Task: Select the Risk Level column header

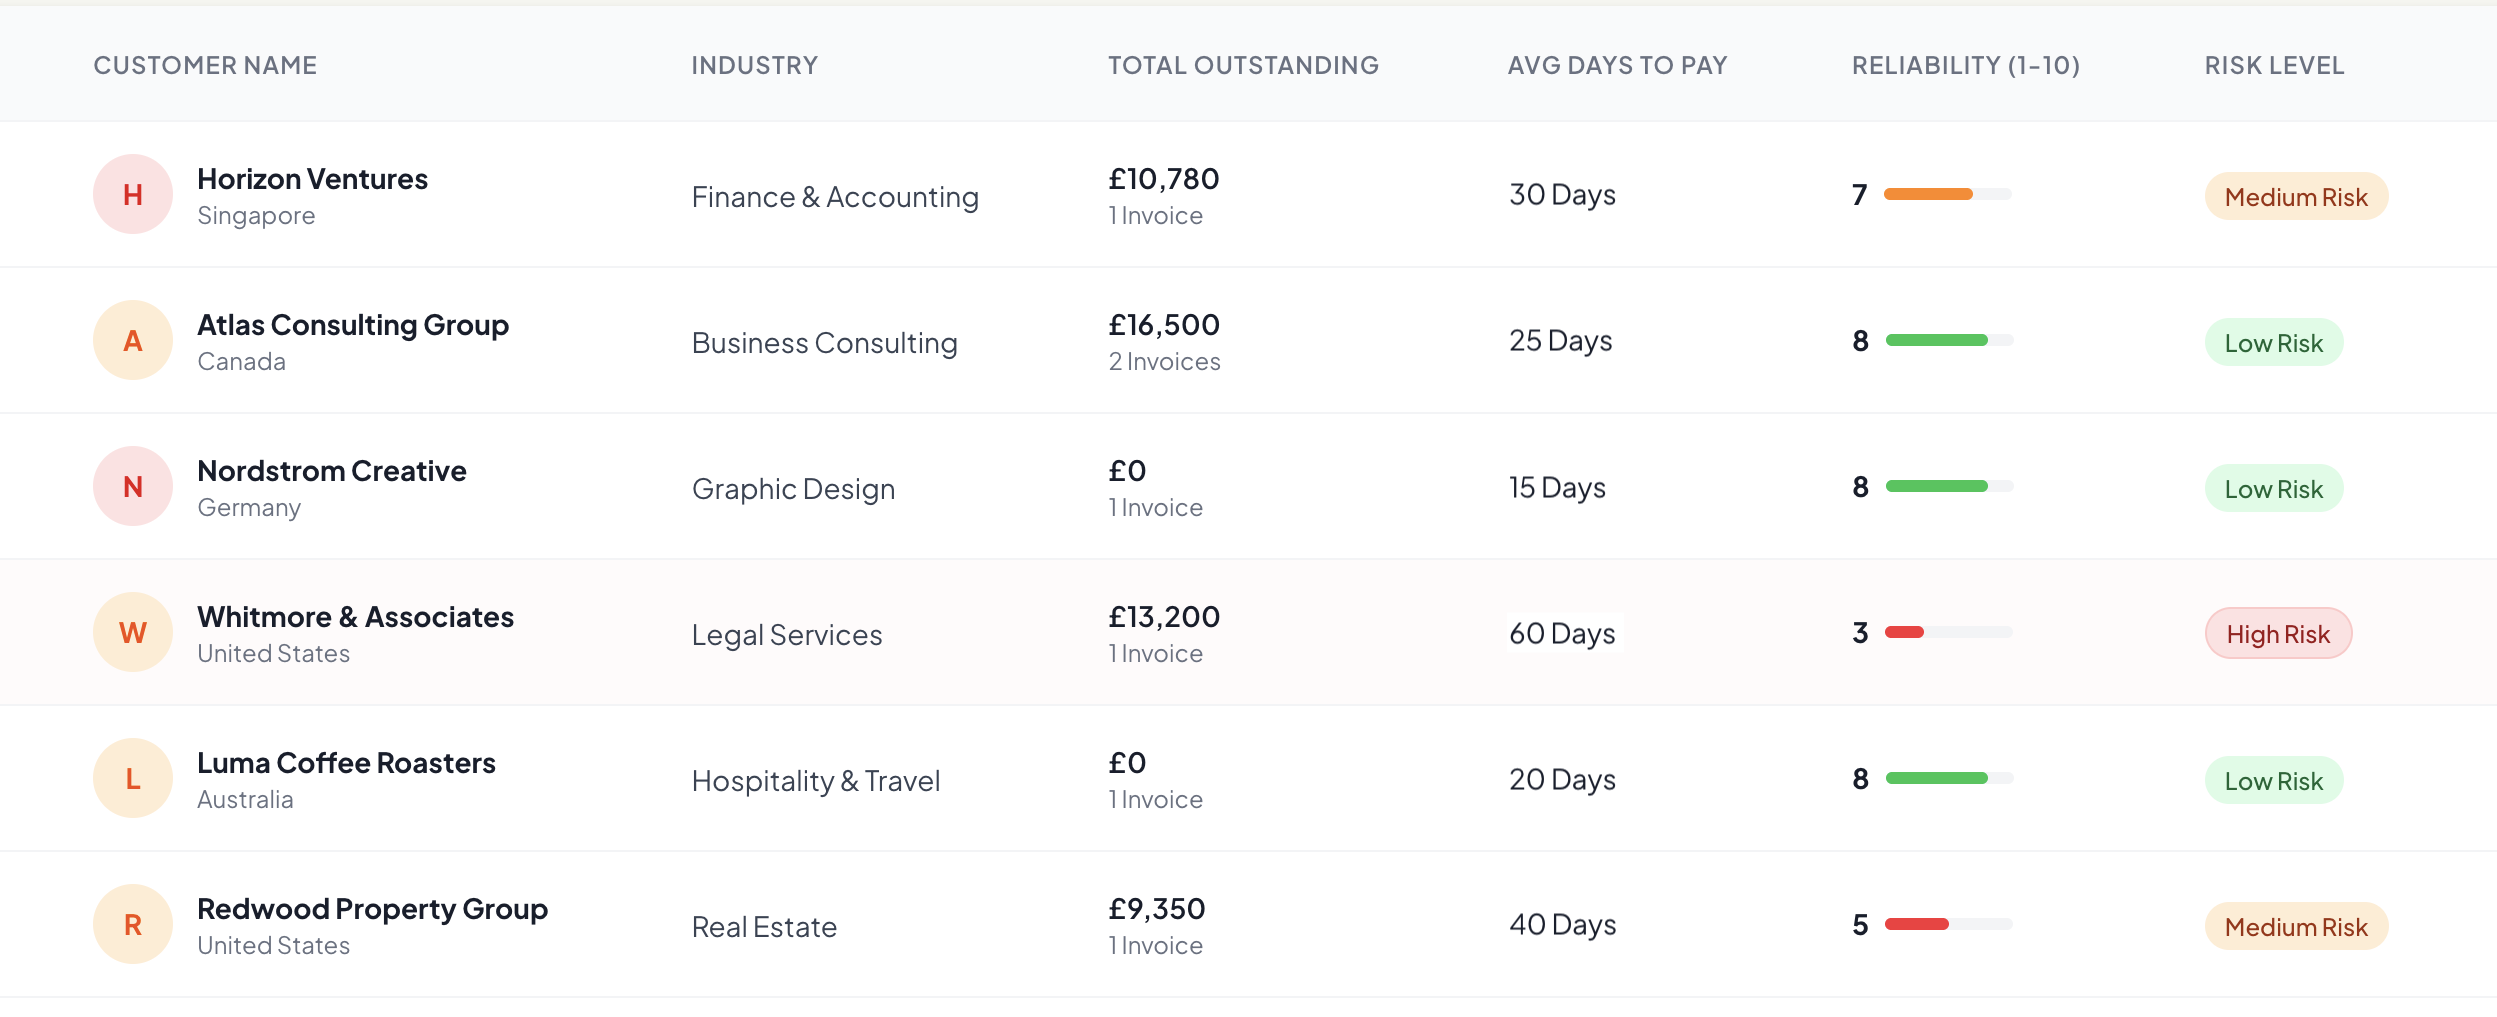Action: tap(2274, 64)
